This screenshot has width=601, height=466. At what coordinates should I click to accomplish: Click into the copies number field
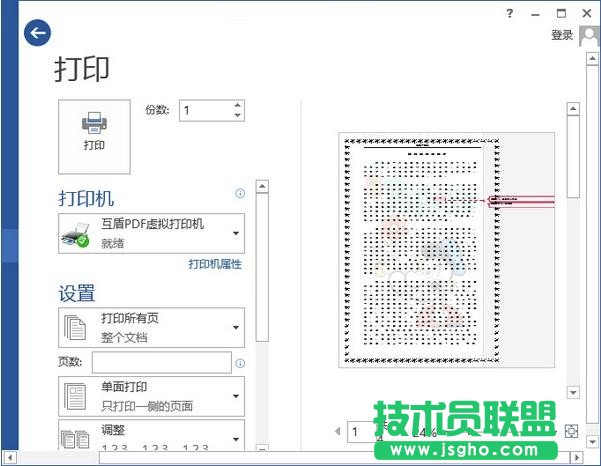click(206, 111)
